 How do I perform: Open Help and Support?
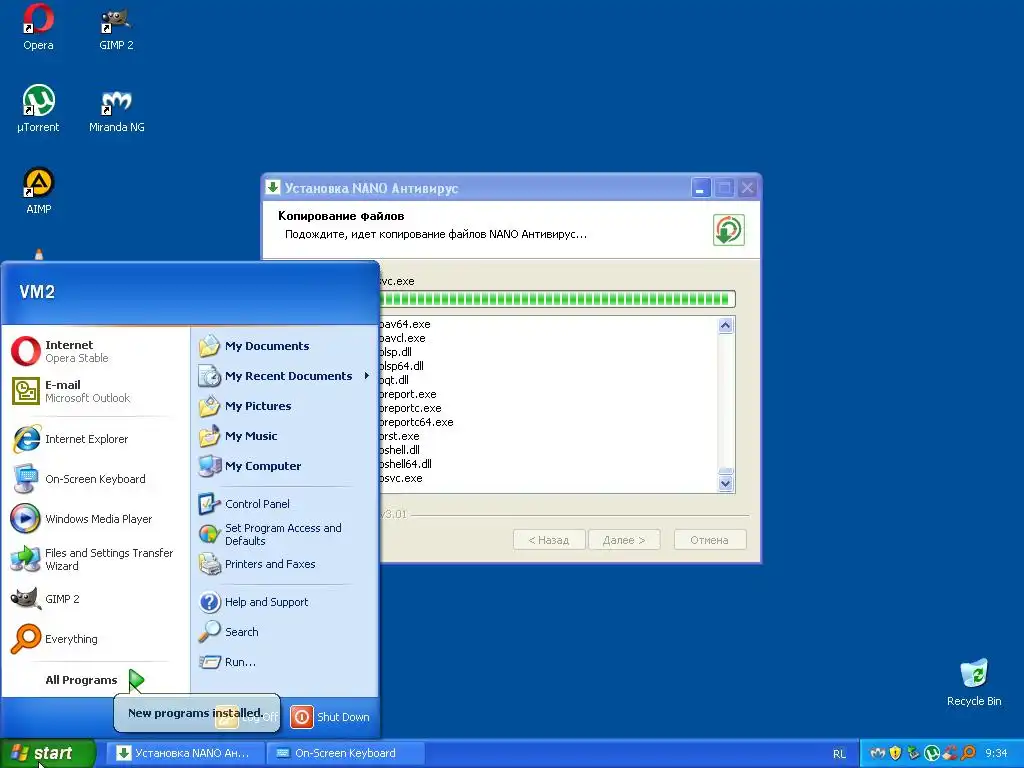coord(283,601)
